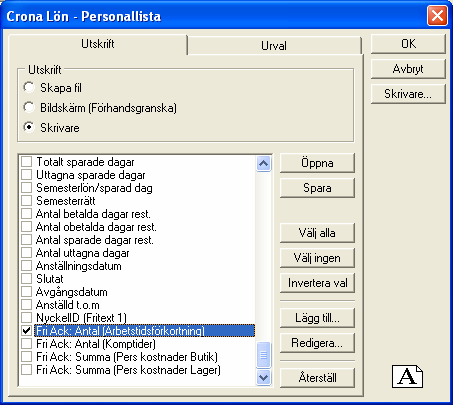Click the Öppna button

[x=317, y=163]
